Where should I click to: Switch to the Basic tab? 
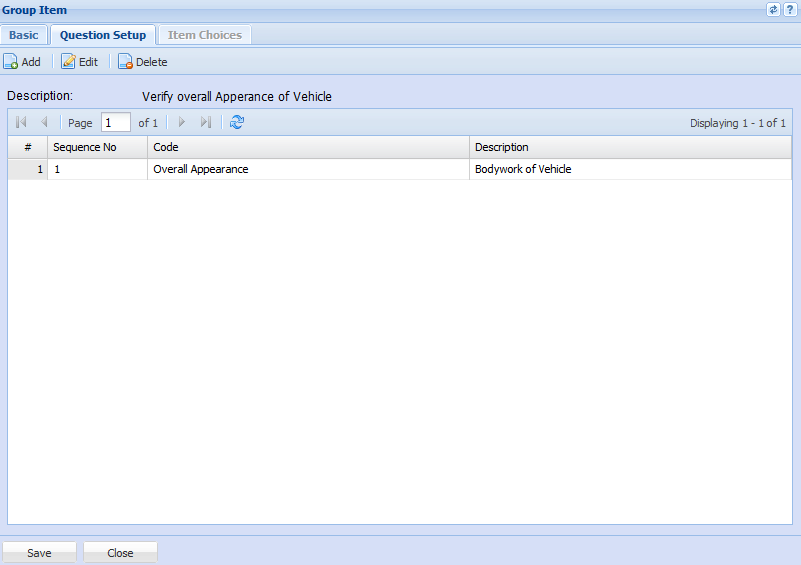24,35
